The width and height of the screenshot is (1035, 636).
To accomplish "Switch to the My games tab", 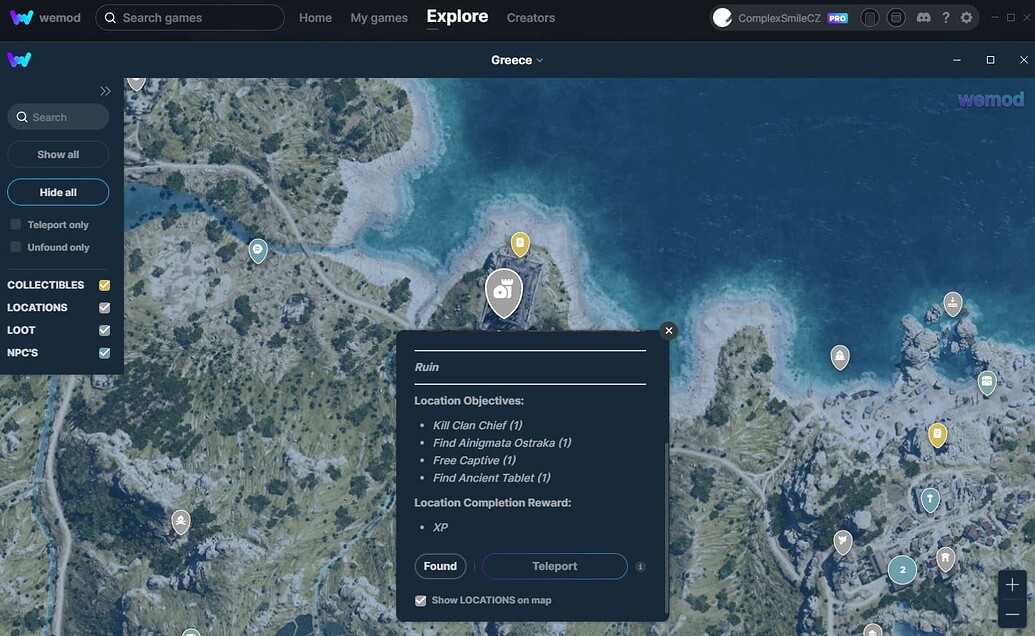I will coord(378,17).
